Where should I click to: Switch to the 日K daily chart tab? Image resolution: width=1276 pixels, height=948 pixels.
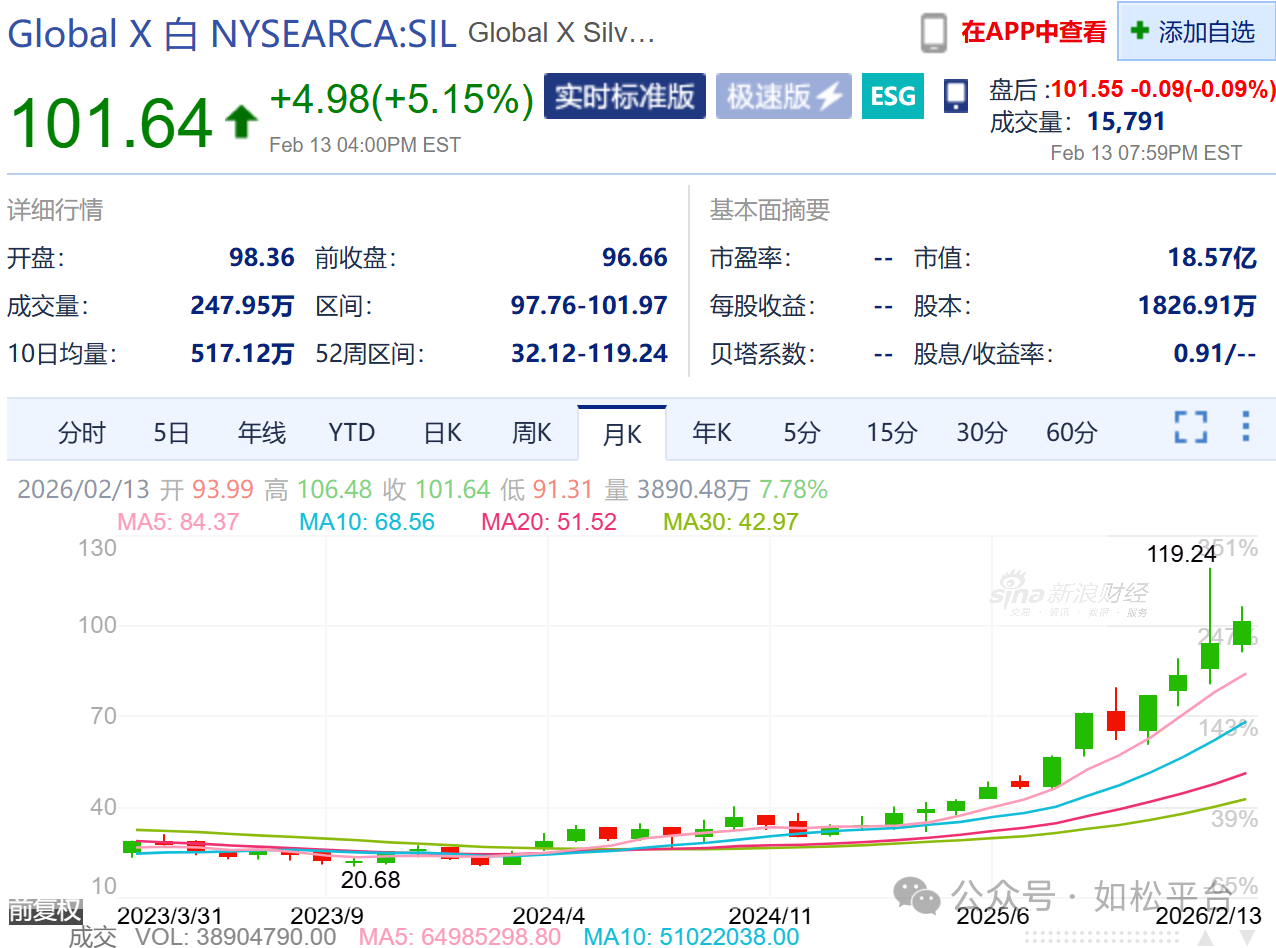[442, 433]
